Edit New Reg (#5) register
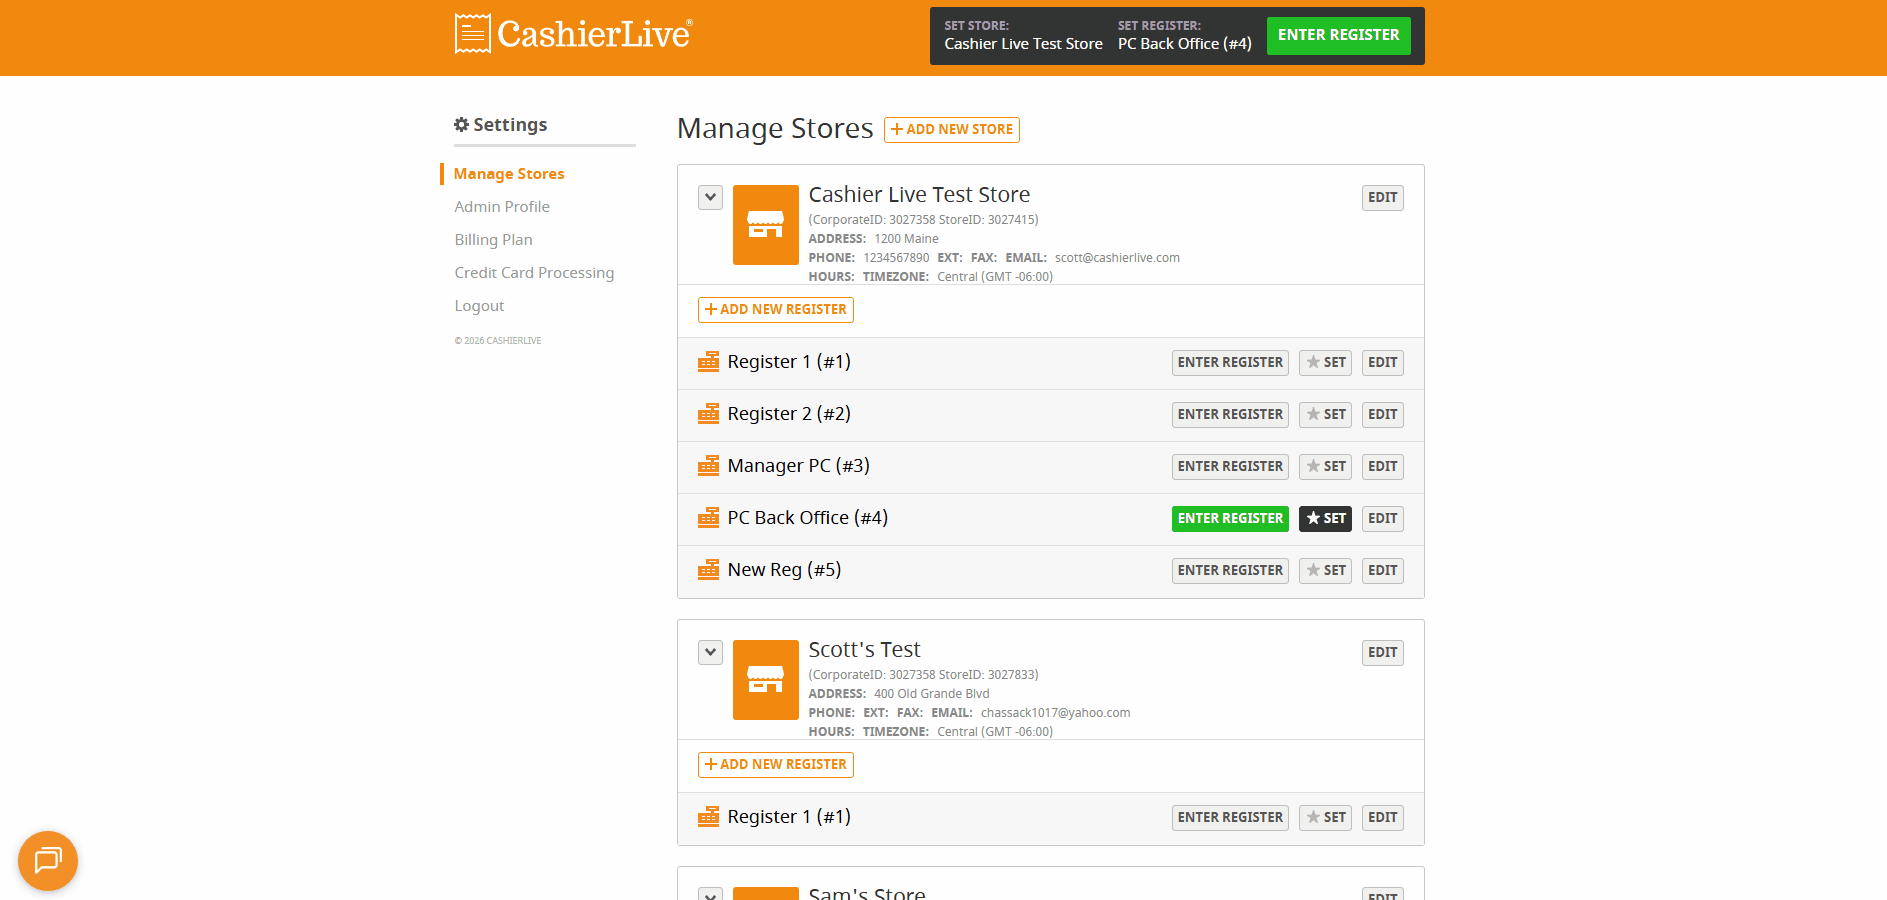 click(x=1383, y=571)
